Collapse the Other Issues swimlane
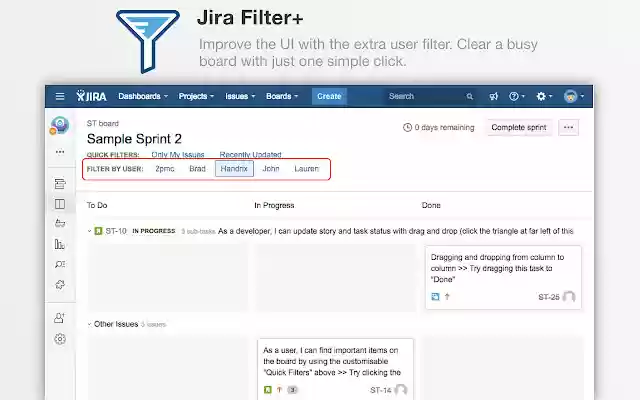The width and height of the screenshot is (640, 400). pos(89,324)
